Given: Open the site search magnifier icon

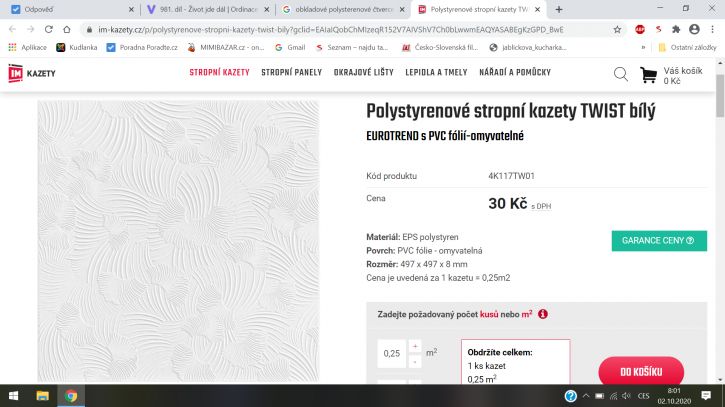Looking at the screenshot, I should 621,74.
